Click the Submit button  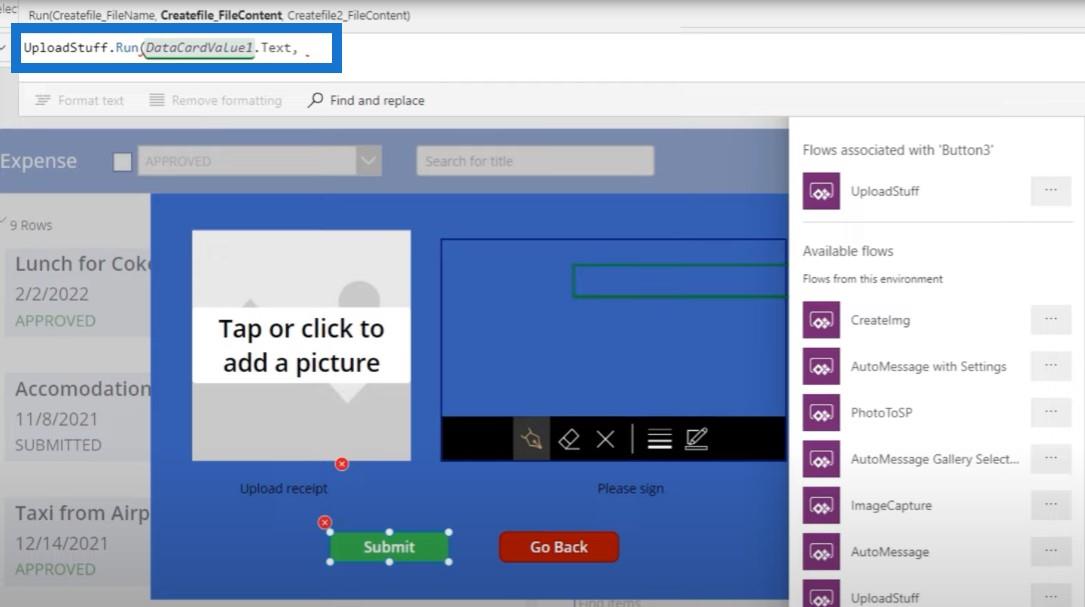click(x=389, y=547)
